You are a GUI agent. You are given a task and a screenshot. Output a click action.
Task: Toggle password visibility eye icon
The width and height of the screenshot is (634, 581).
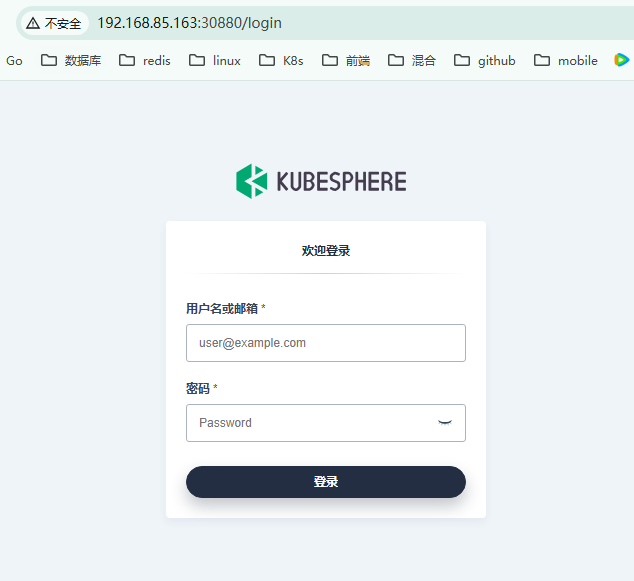445,423
